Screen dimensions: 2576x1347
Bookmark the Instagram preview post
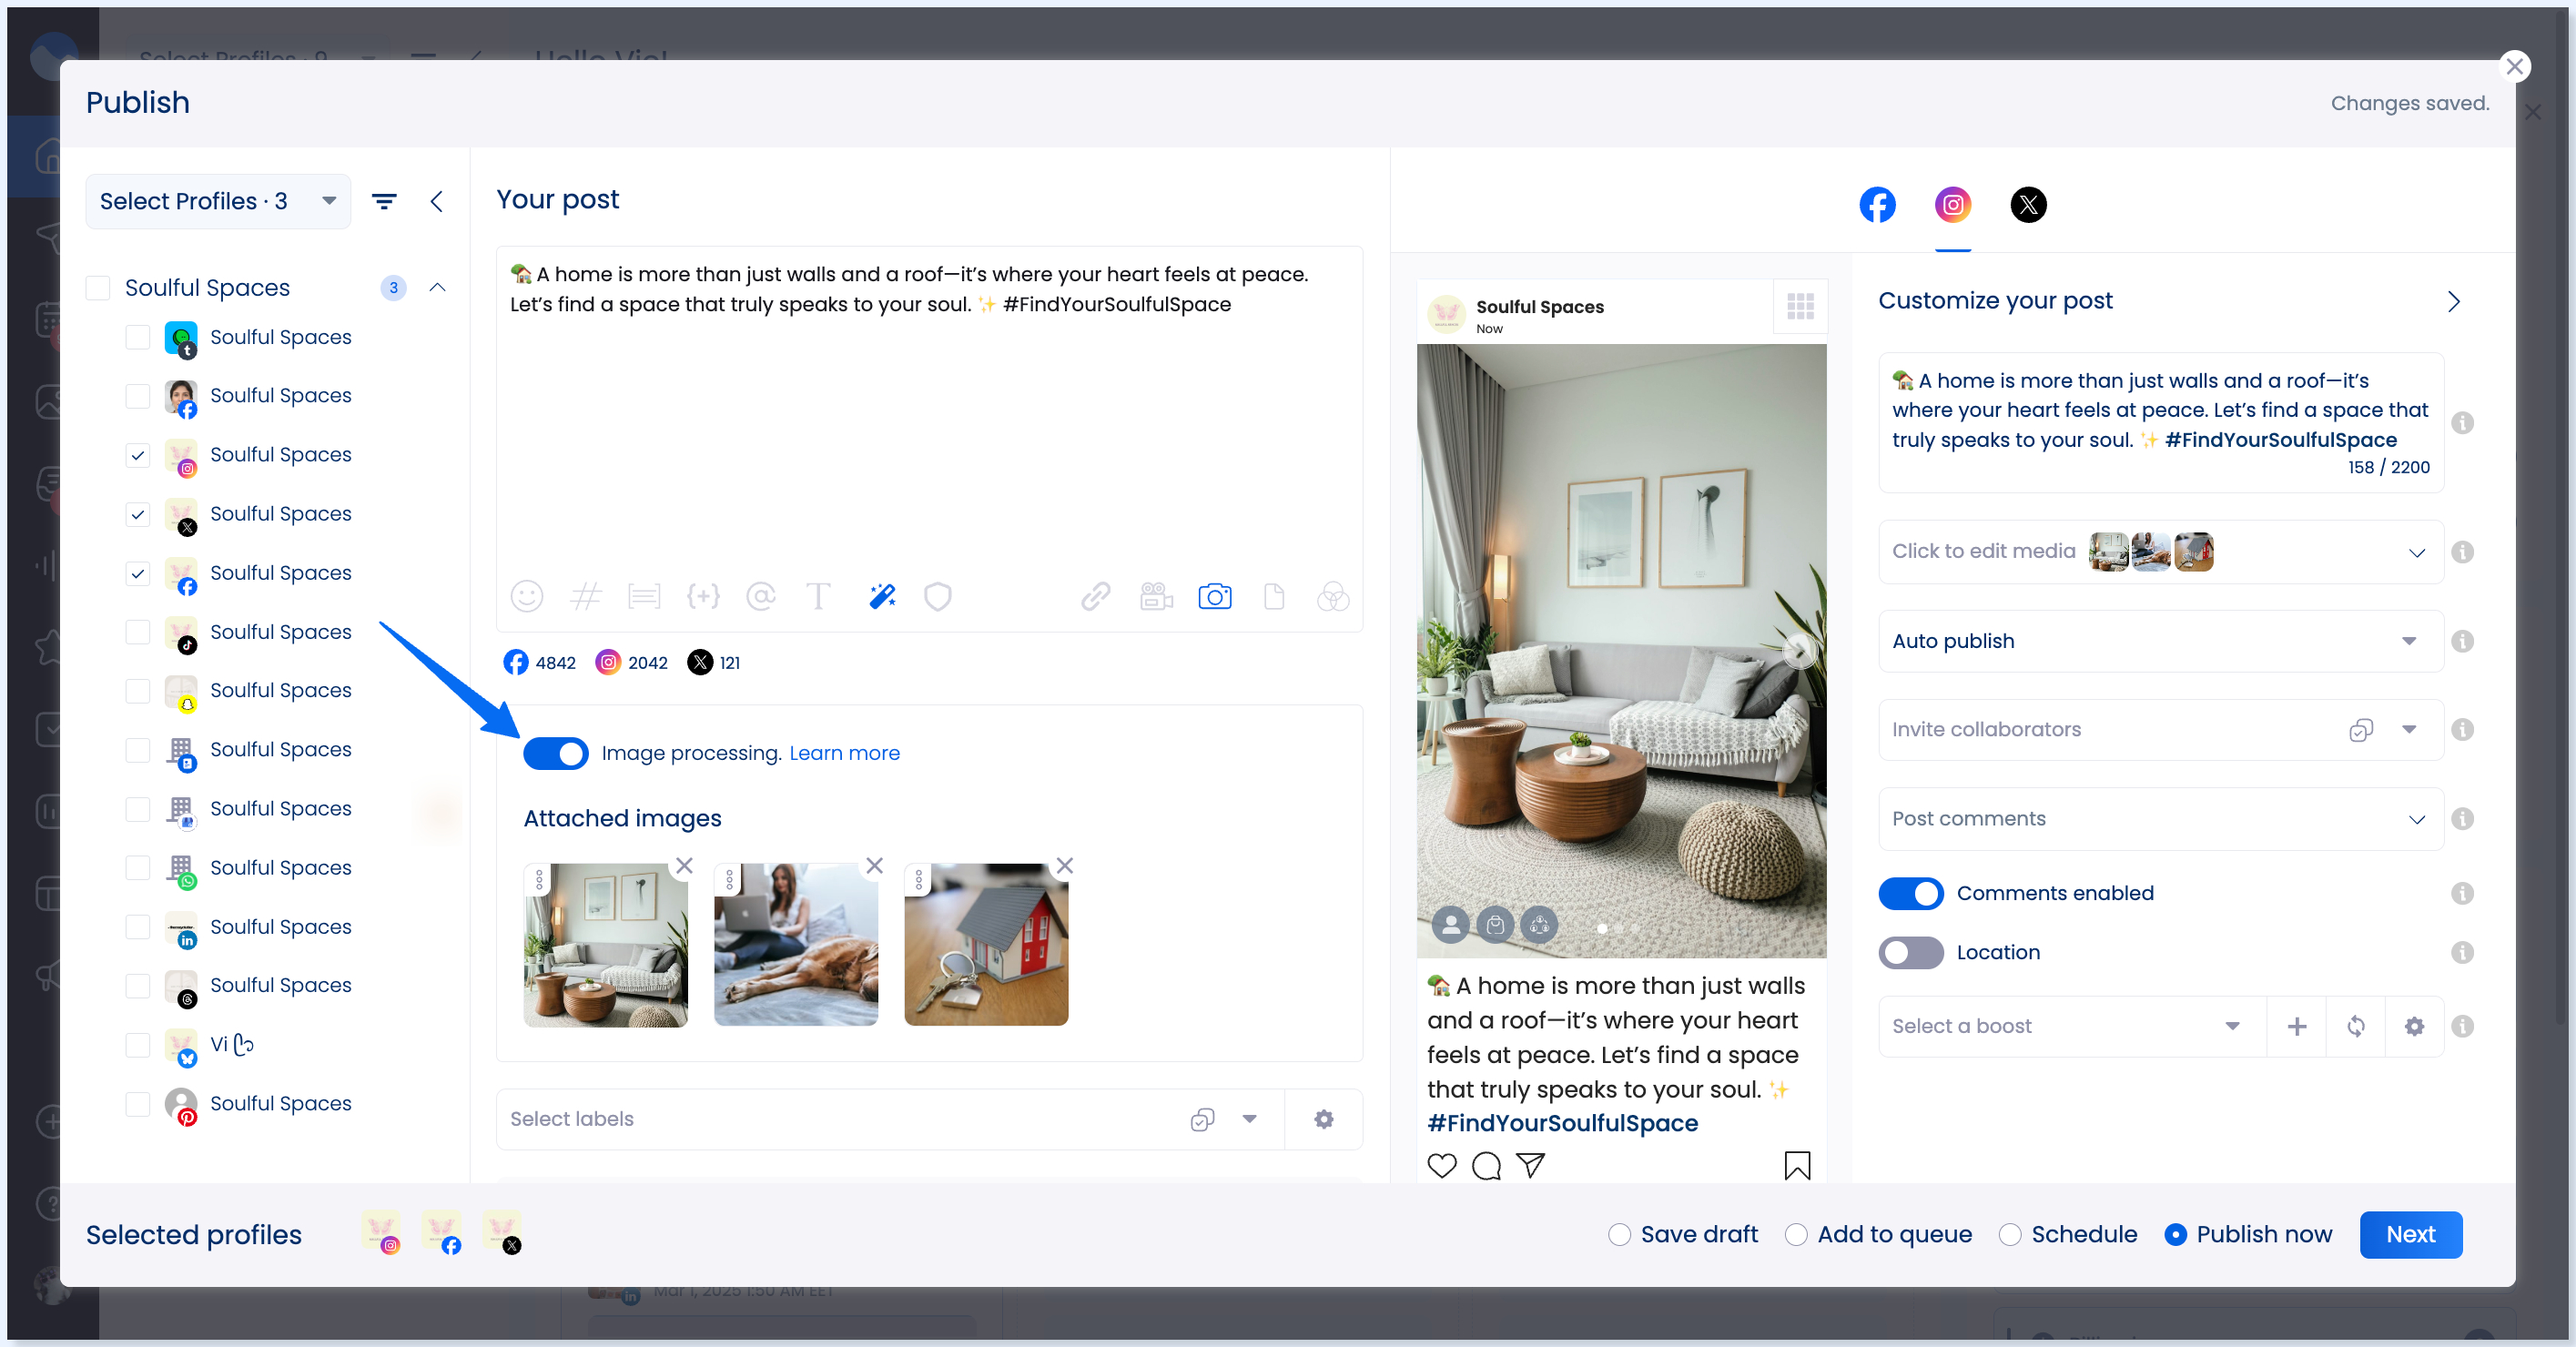(x=1797, y=1166)
